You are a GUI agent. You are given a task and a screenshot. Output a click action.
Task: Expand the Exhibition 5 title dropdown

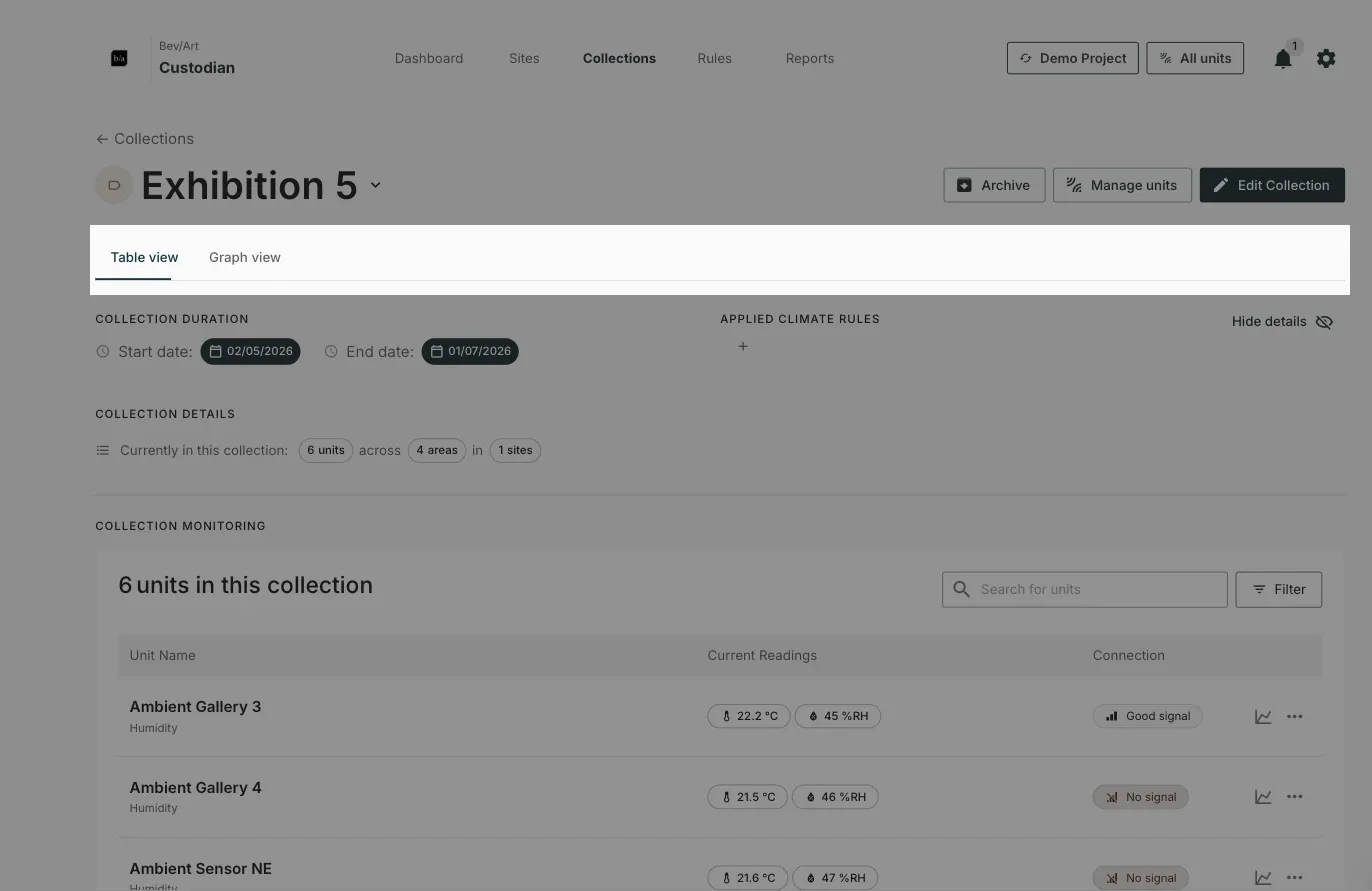pos(376,185)
